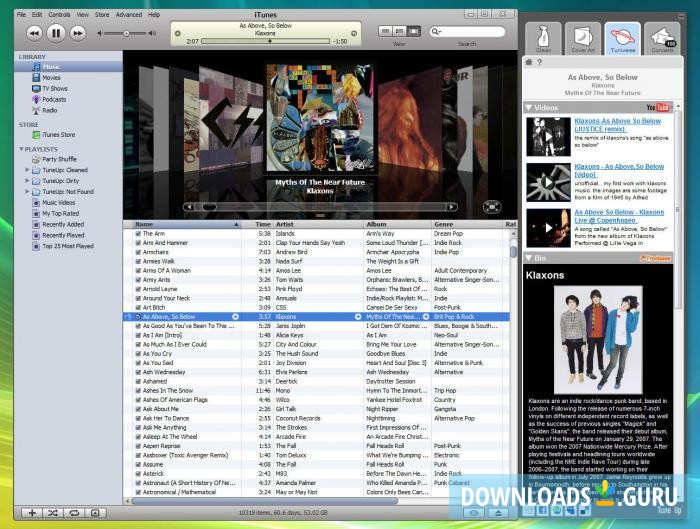Open the Help menu
Viewport: 700px width, 529px height.
[154, 15]
